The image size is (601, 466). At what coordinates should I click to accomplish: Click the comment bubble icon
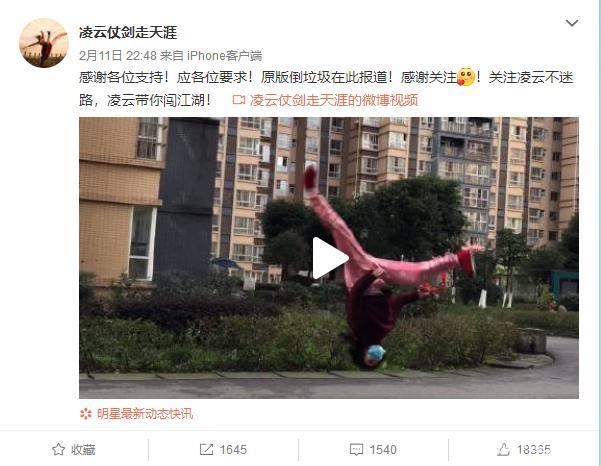click(356, 450)
